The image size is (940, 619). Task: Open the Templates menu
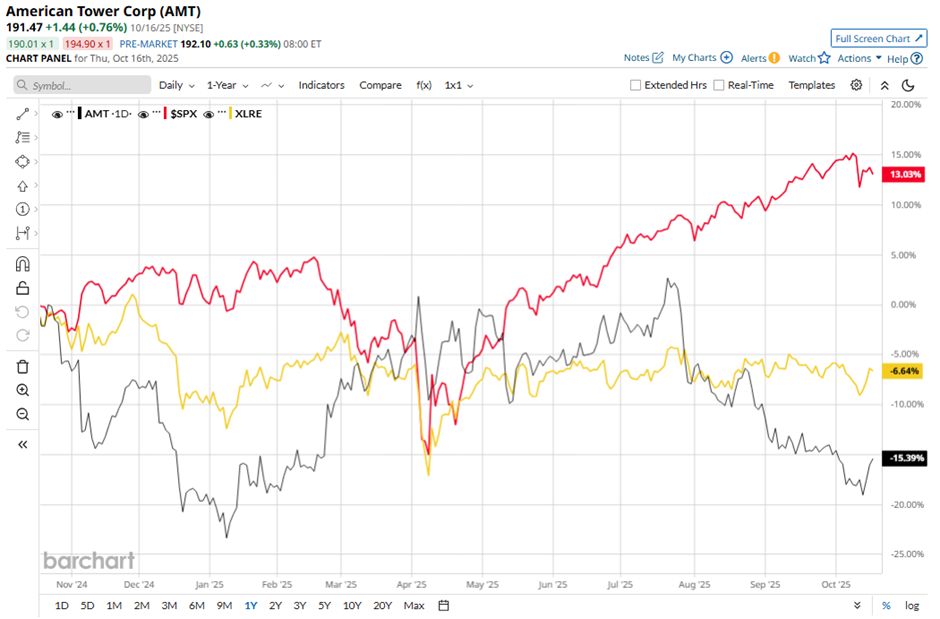[811, 85]
